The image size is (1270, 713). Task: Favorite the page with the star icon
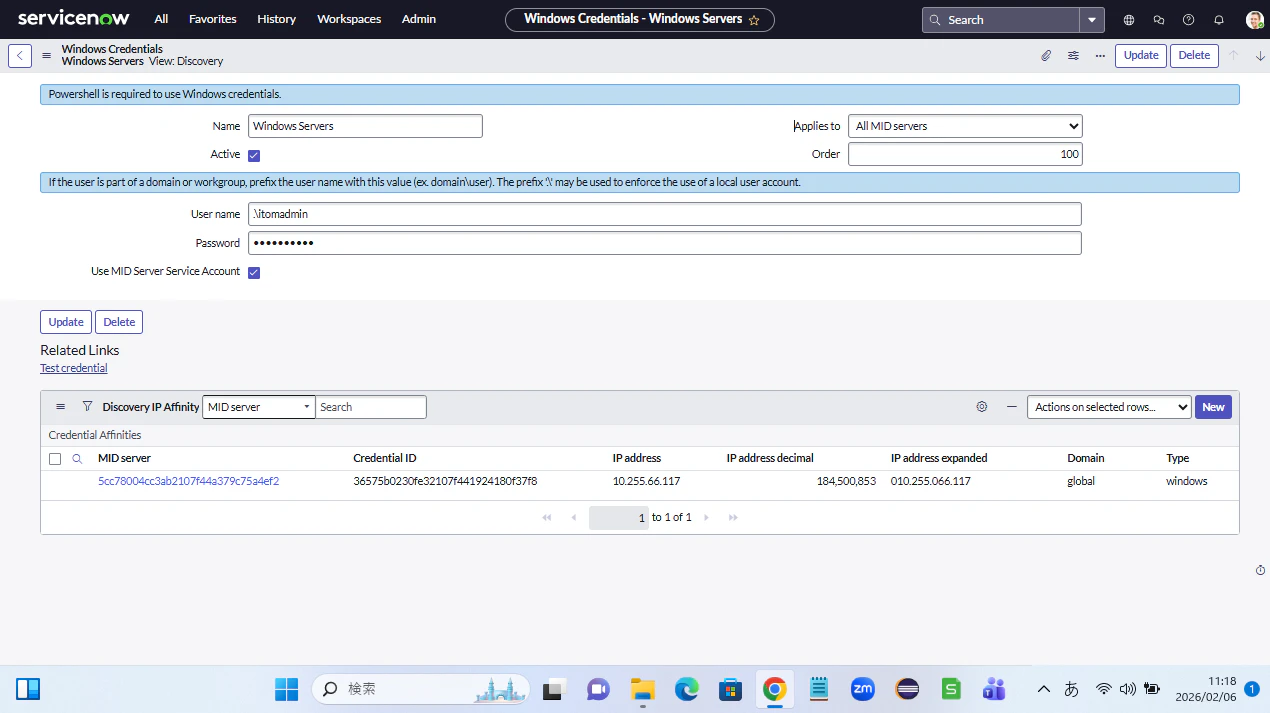coord(754,20)
